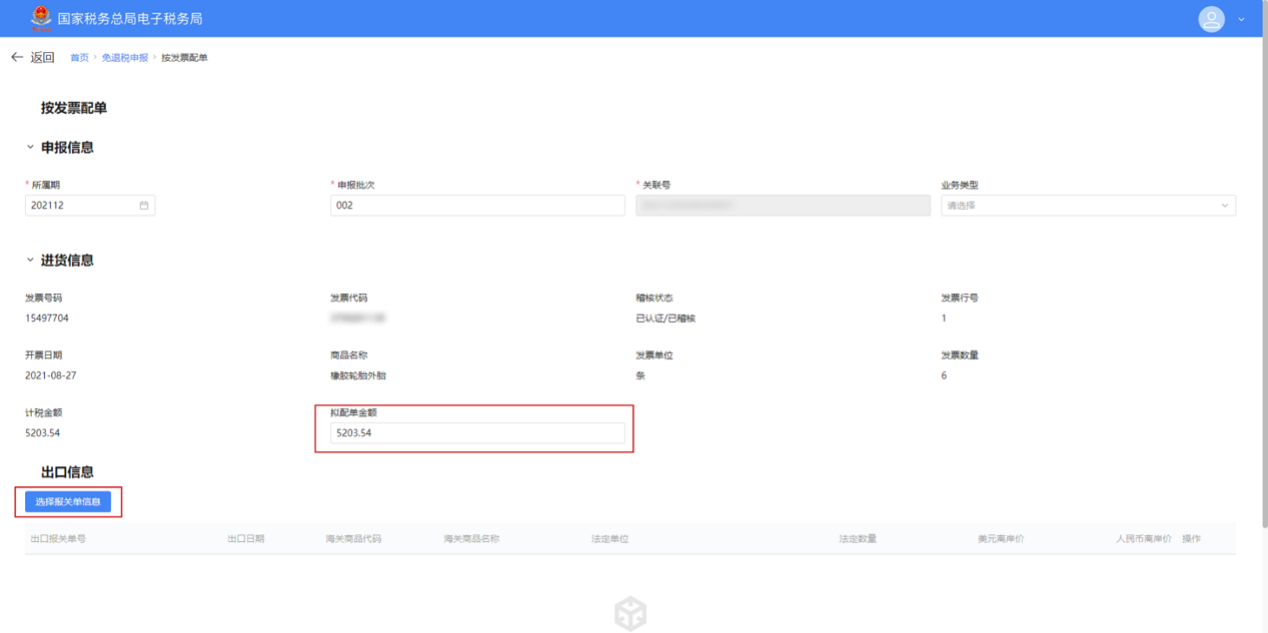Open the 首页 breadcrumb link

click(x=79, y=58)
